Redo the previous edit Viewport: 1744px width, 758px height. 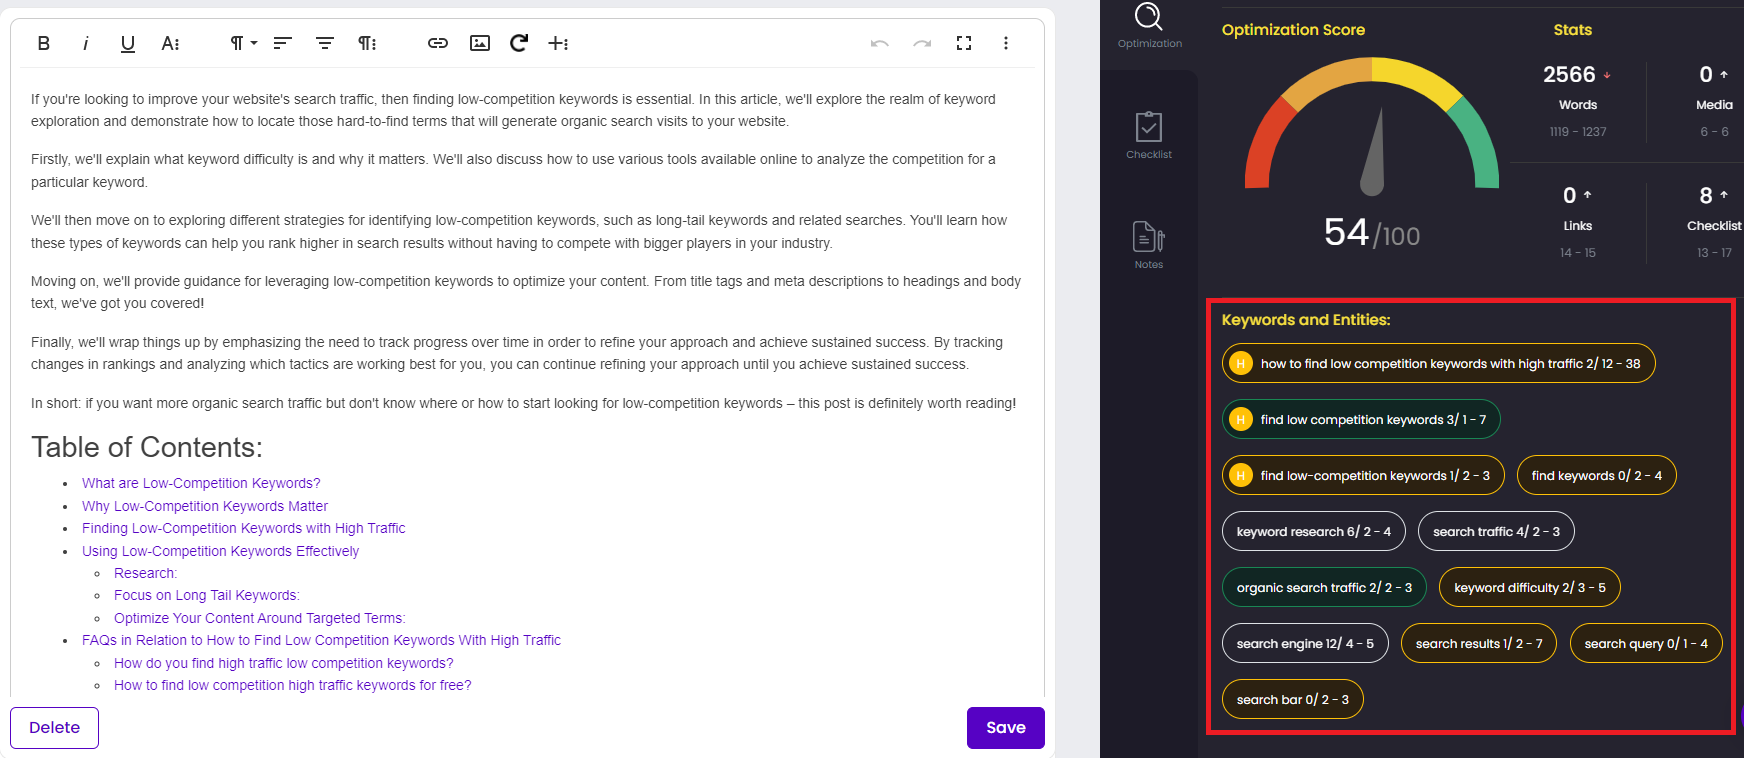[x=922, y=43]
